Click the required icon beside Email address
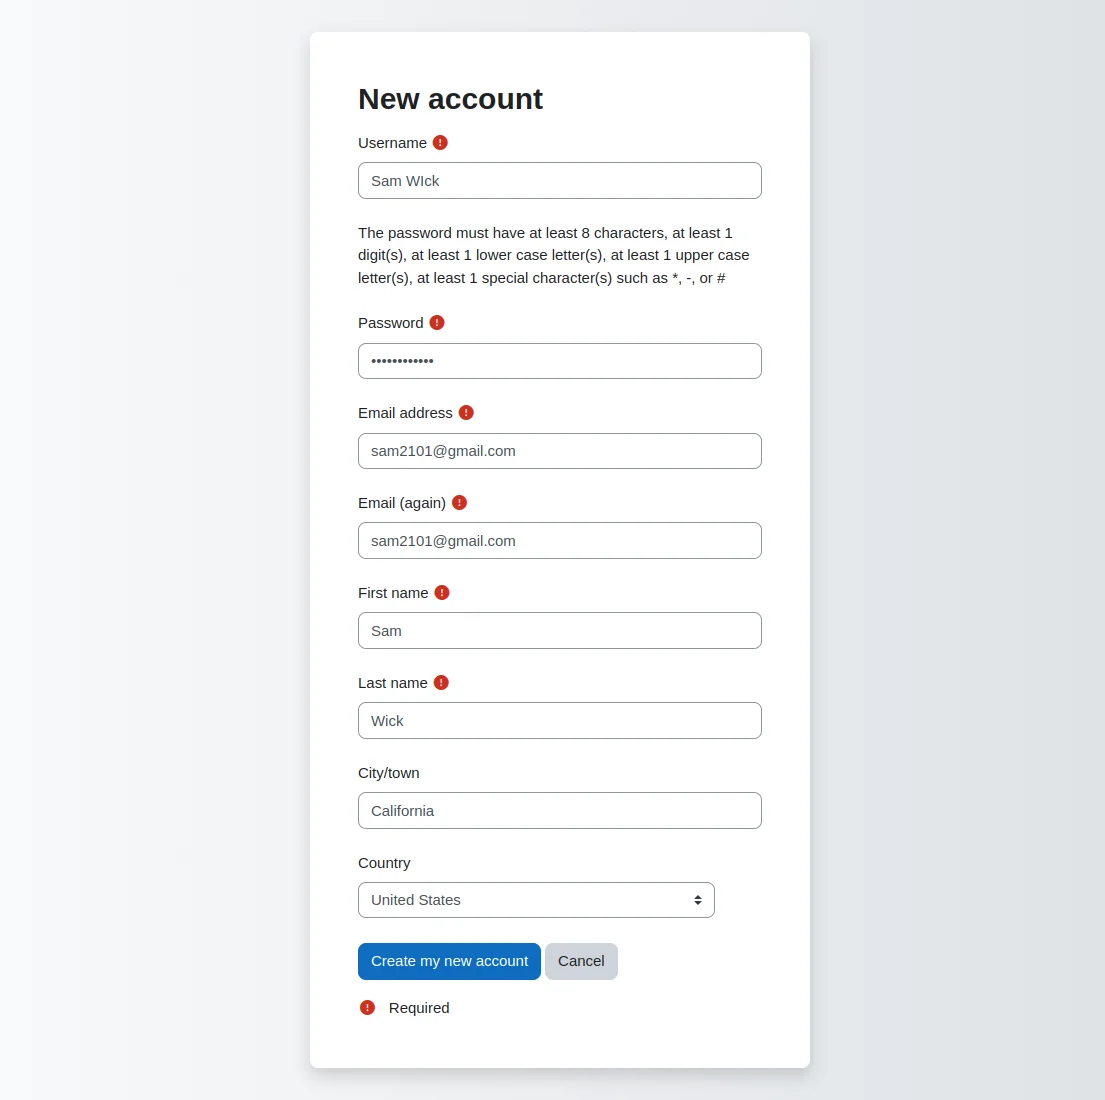 click(466, 412)
